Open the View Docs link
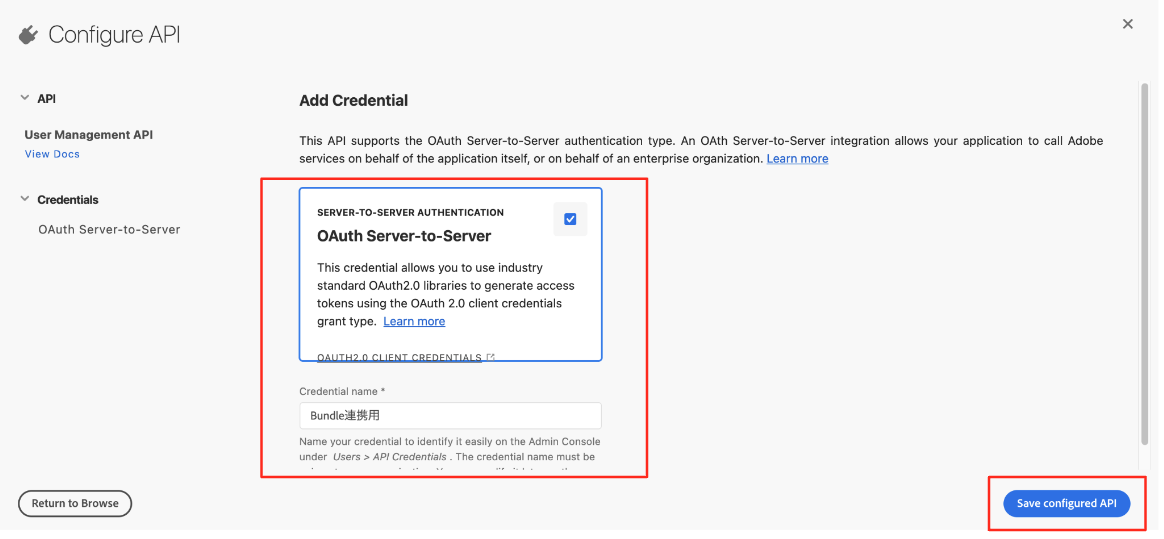This screenshot has height=539, width=1164. [52, 154]
